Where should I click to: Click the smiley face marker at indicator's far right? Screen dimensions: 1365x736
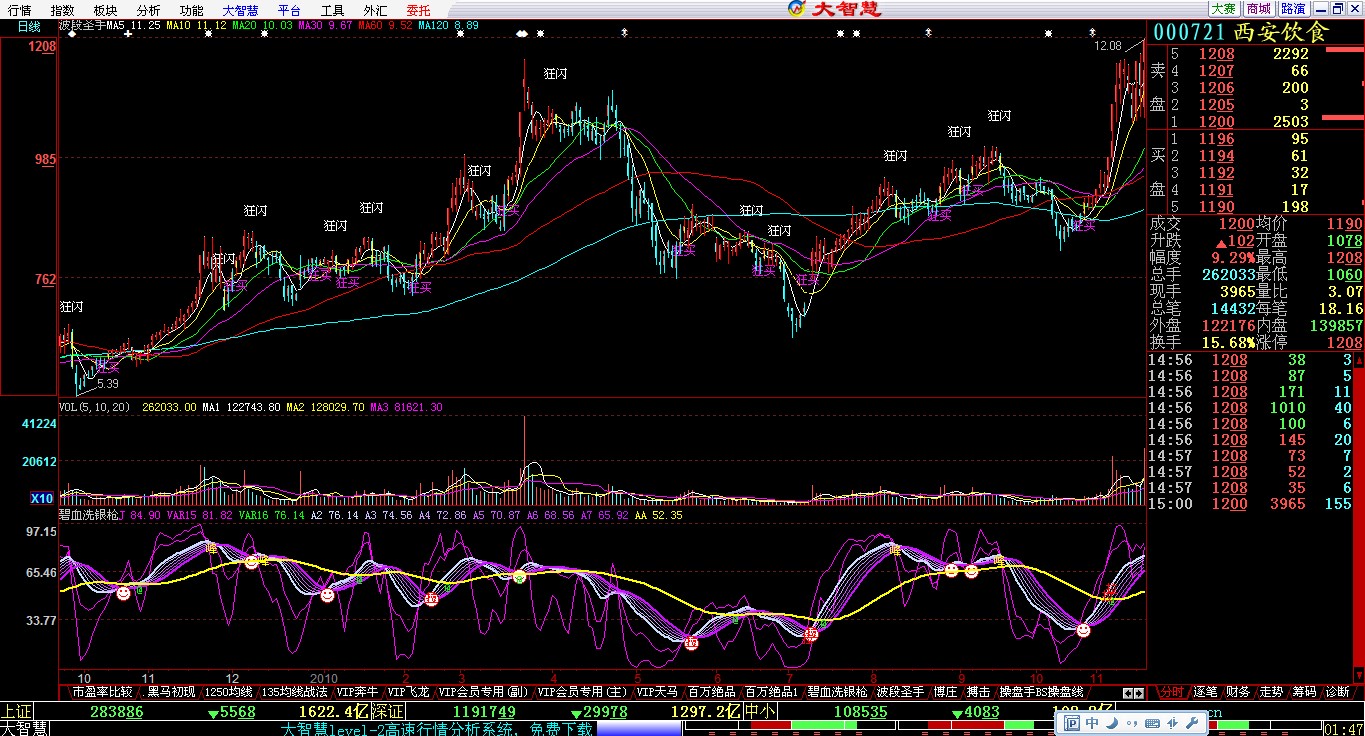tap(1083, 630)
